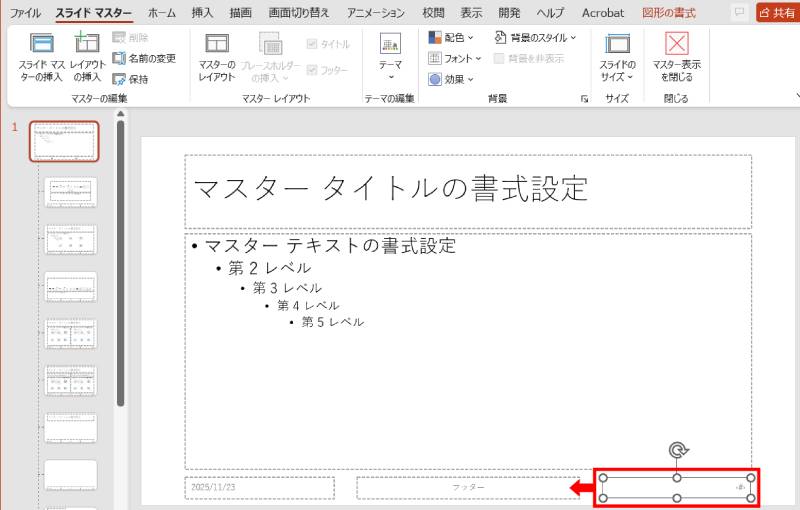Screen dimensions: 800x510
Task: Open Background group dialog launcher icon
Action: (x=584, y=99)
